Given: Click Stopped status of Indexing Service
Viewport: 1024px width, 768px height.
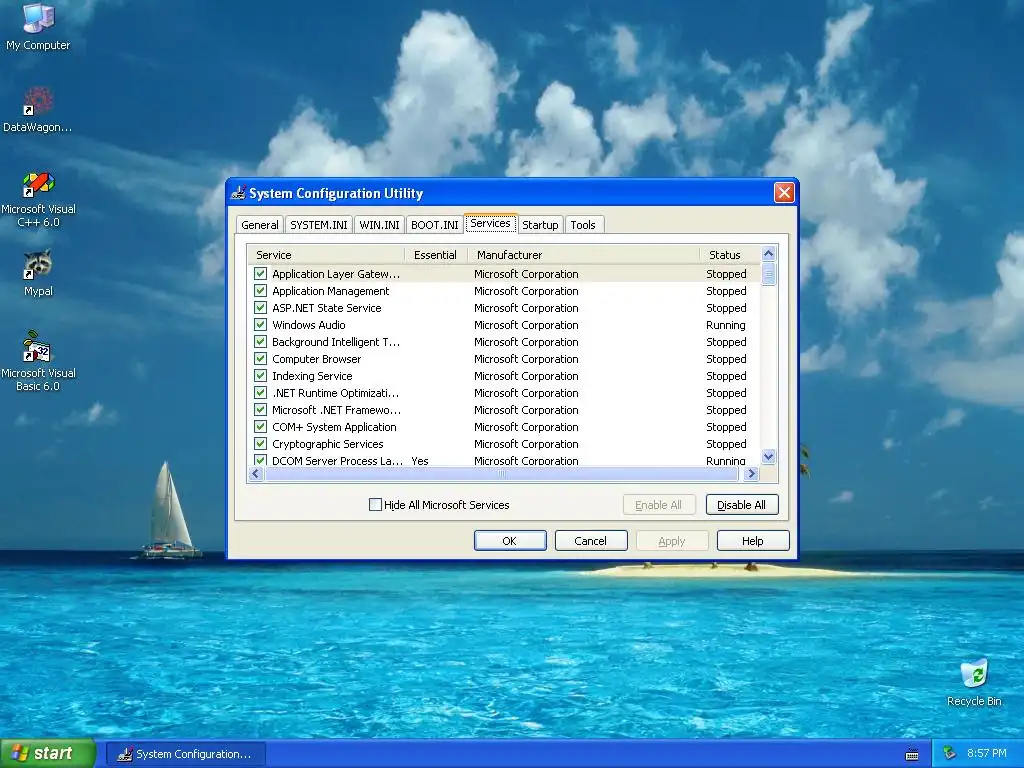Looking at the screenshot, I should [x=726, y=376].
